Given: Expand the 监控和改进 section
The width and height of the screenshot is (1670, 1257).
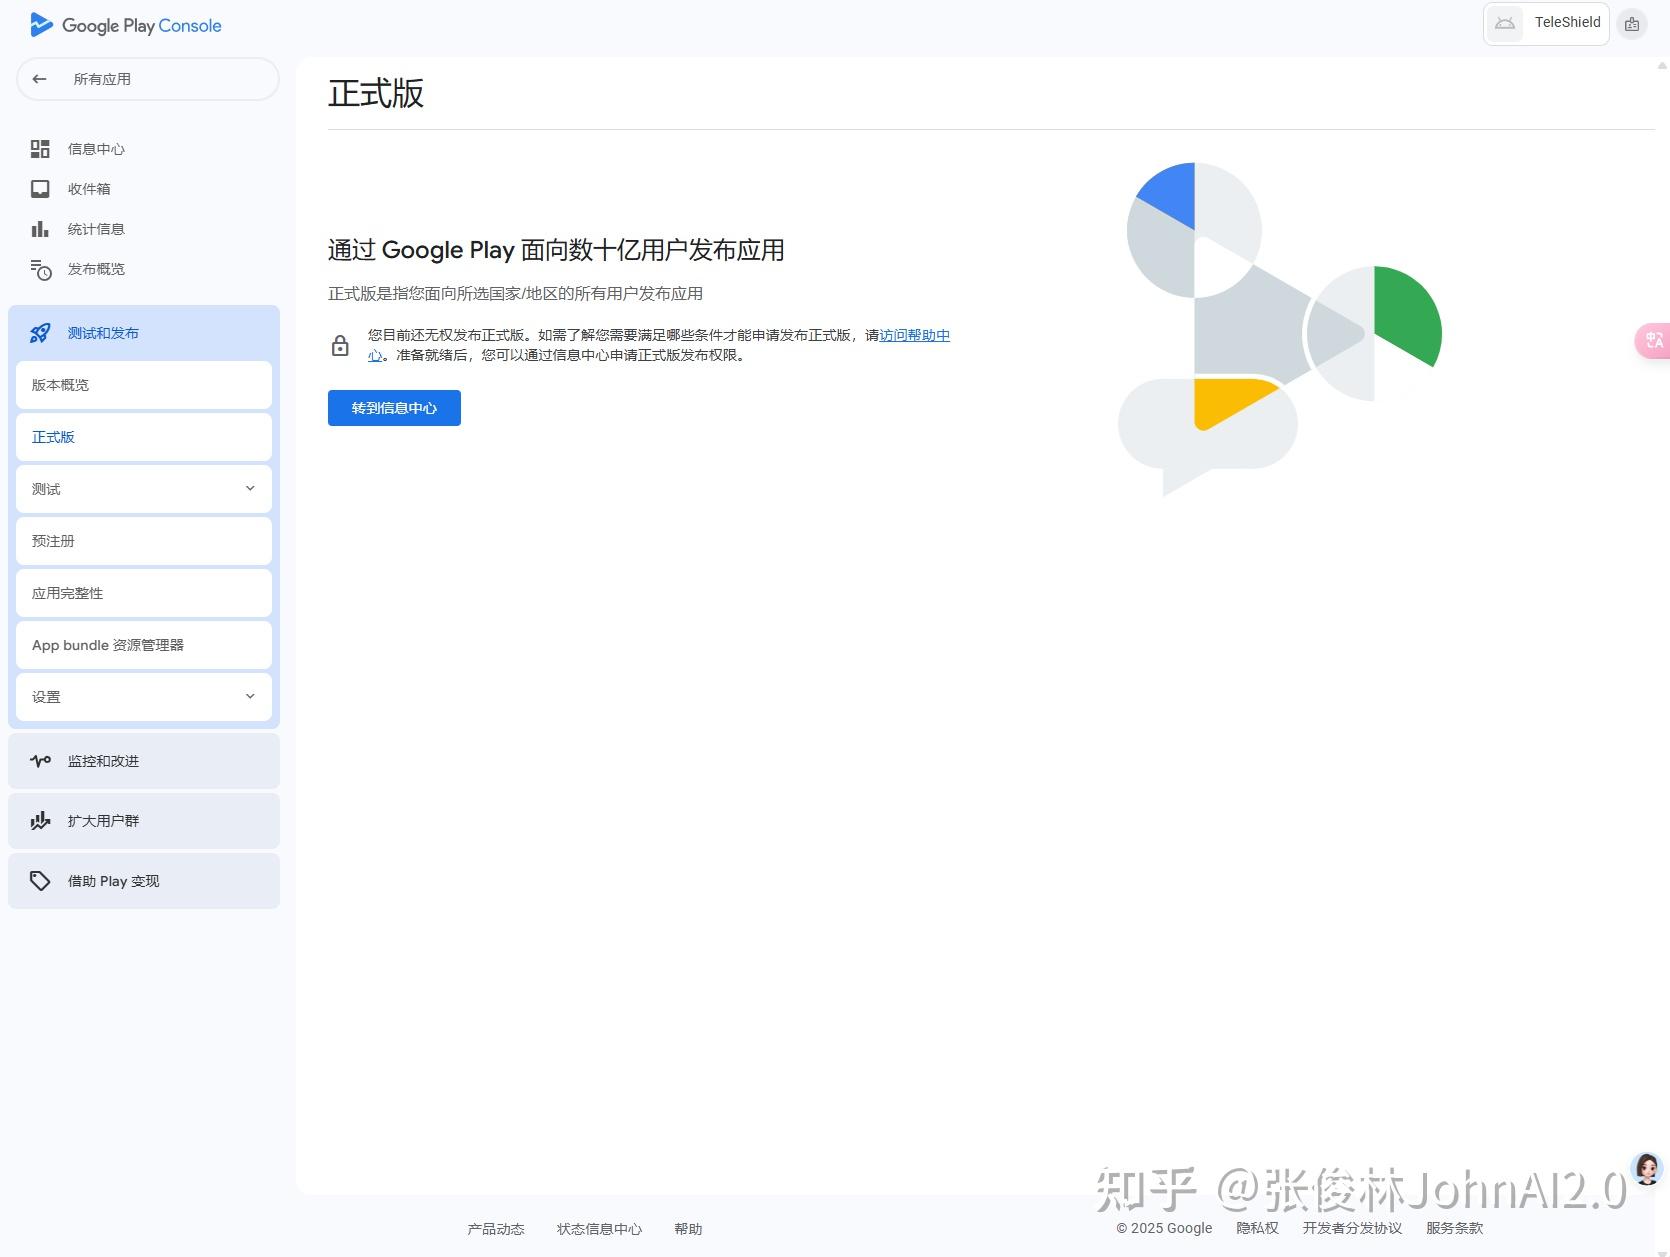Looking at the screenshot, I should pyautogui.click(x=144, y=761).
